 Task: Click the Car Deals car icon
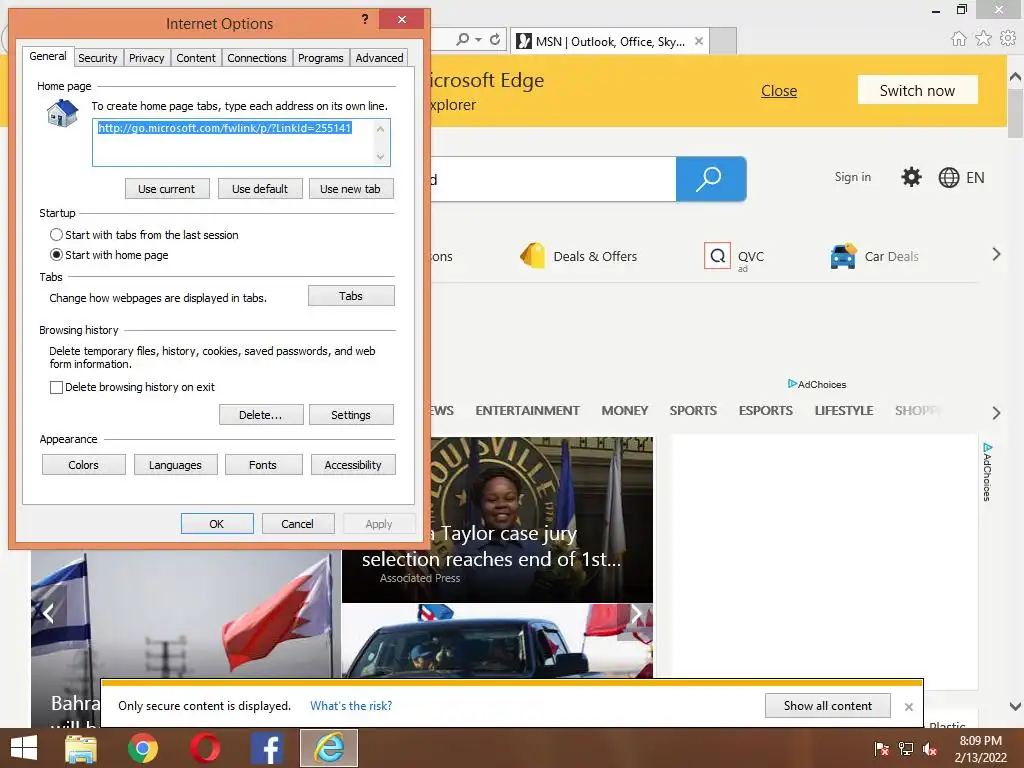coord(843,255)
